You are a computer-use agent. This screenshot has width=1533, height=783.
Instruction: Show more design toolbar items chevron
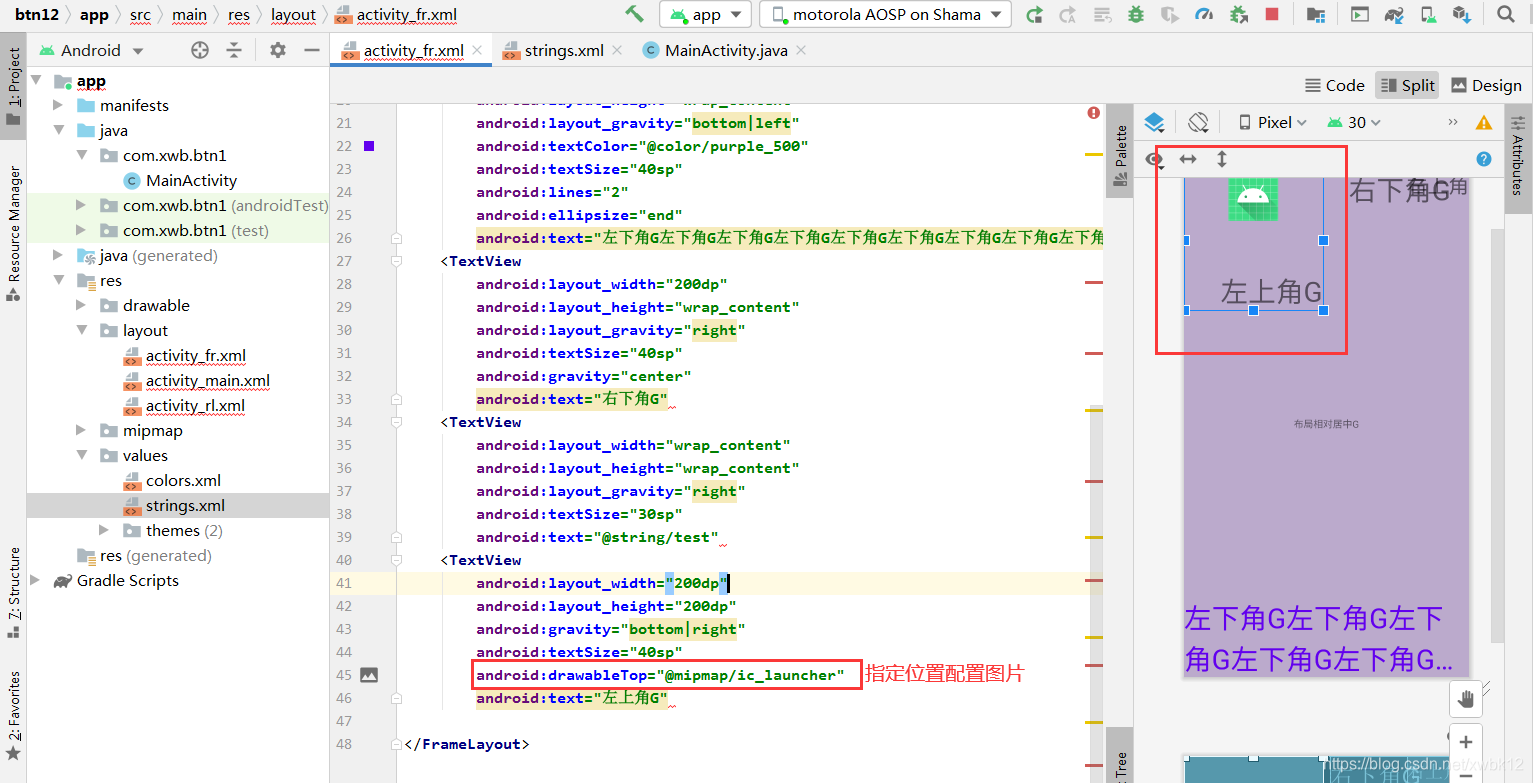tap(1453, 122)
